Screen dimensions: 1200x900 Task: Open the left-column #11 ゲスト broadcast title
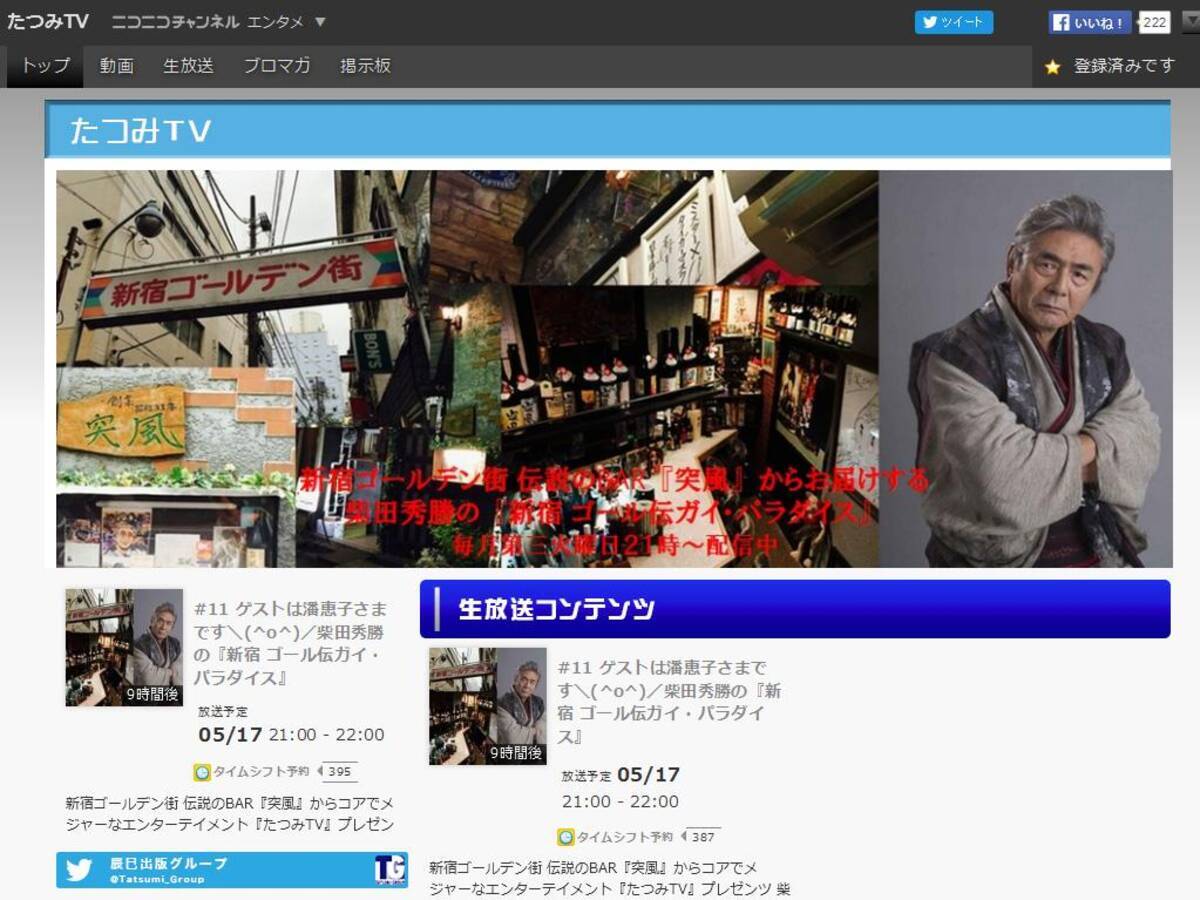pyautogui.click(x=290, y=643)
